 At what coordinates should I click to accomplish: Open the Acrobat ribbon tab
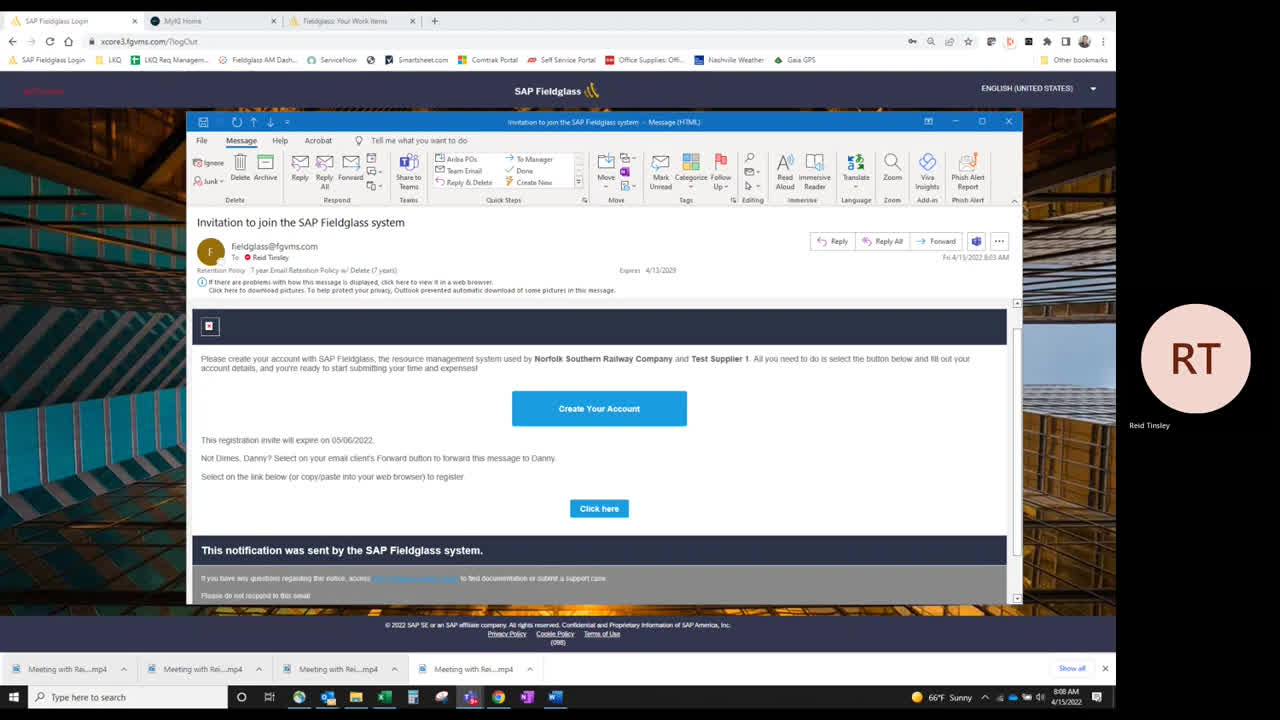(x=318, y=141)
